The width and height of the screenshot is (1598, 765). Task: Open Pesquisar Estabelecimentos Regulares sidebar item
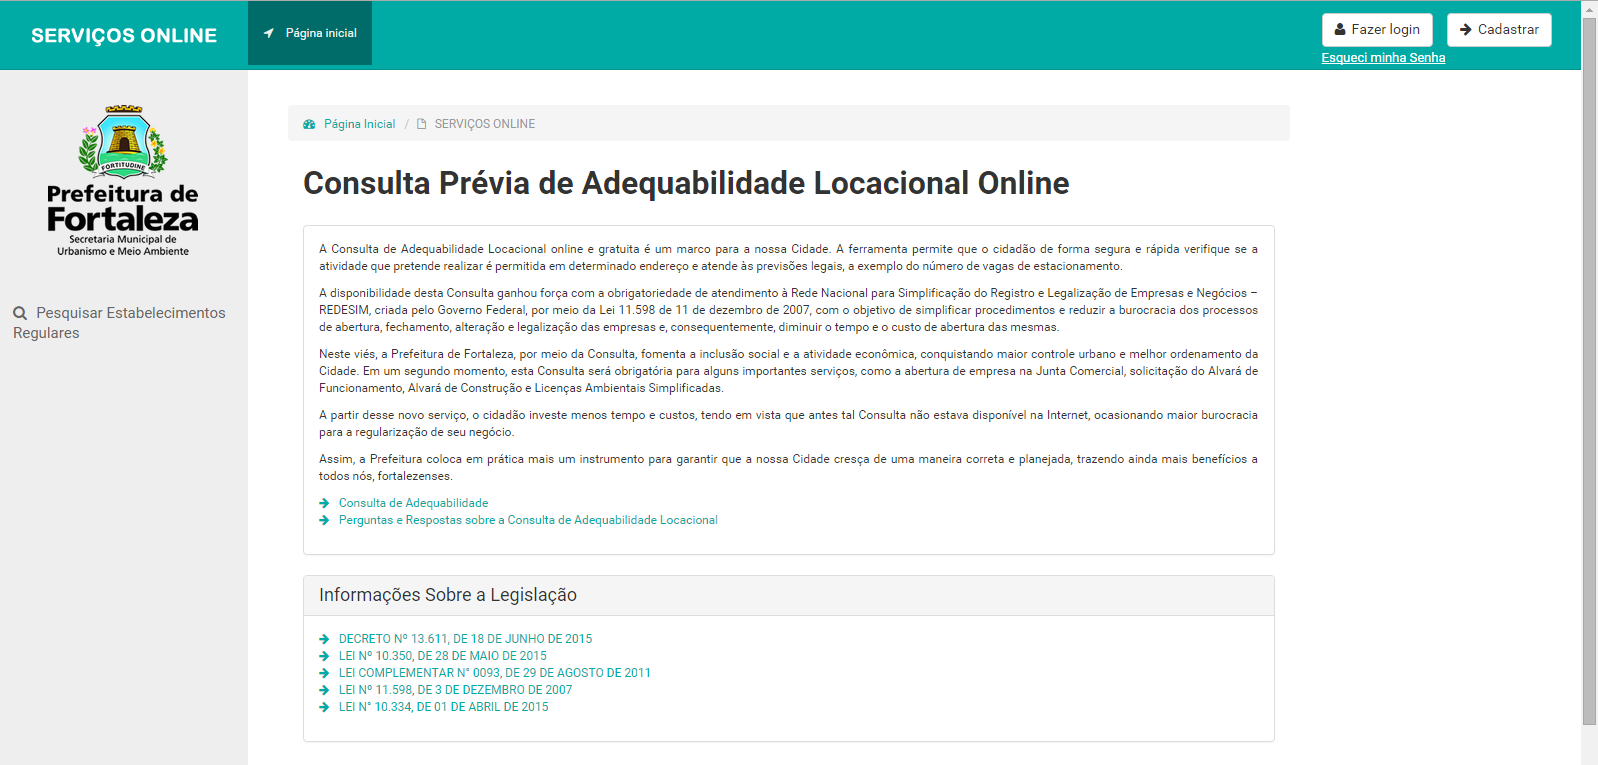tap(119, 323)
